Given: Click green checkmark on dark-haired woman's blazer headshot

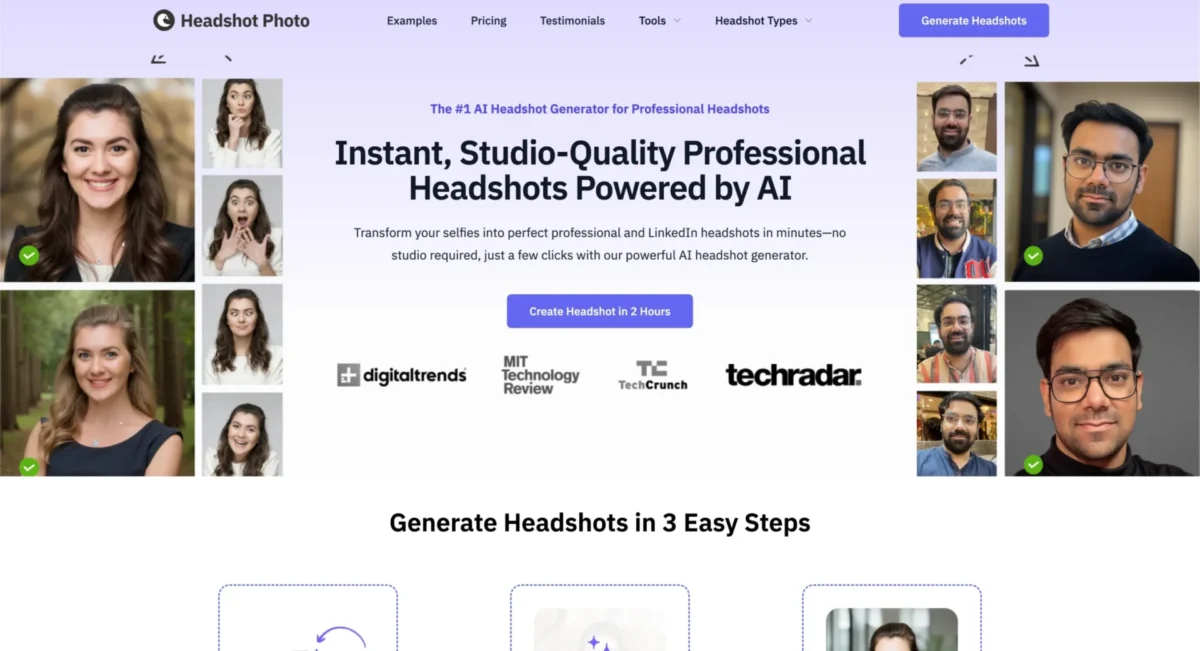Looking at the screenshot, I should (x=29, y=256).
